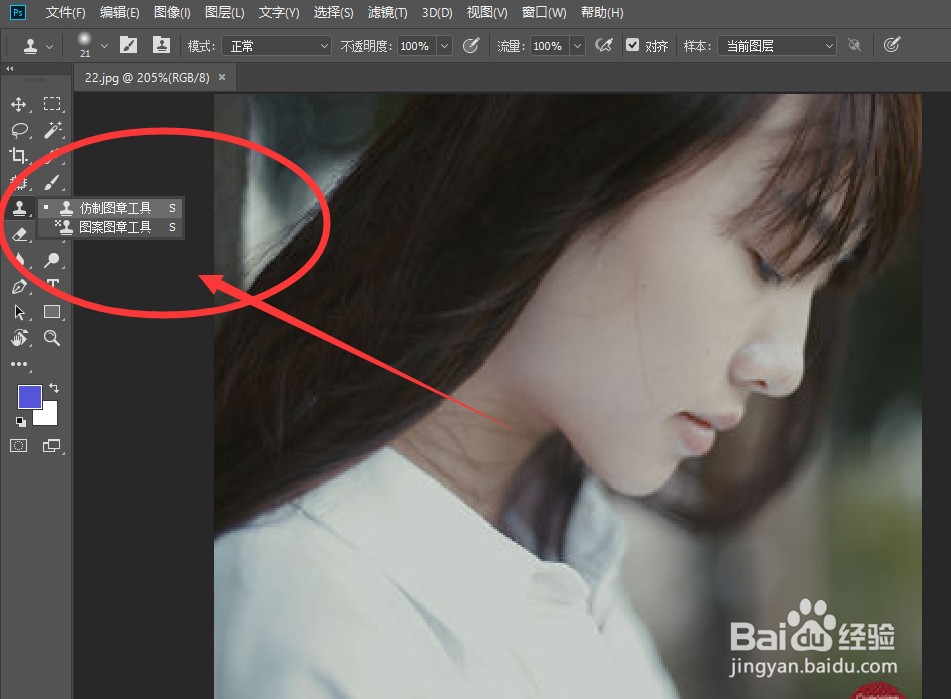Edit the 流量 100% value field

(x=549, y=46)
